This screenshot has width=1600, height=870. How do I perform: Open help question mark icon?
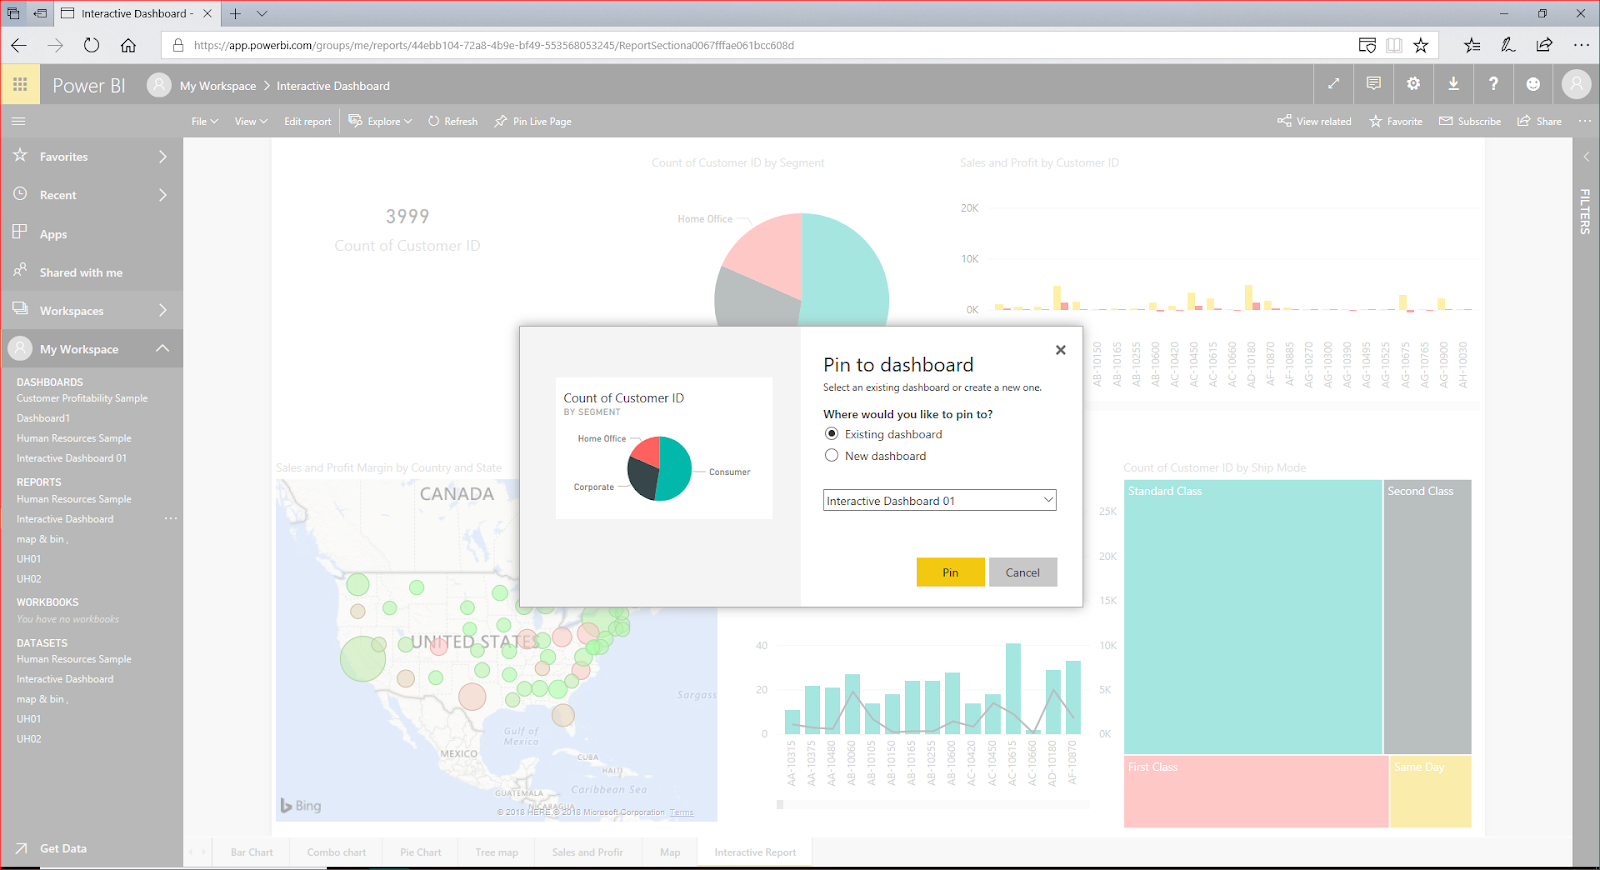coord(1493,84)
